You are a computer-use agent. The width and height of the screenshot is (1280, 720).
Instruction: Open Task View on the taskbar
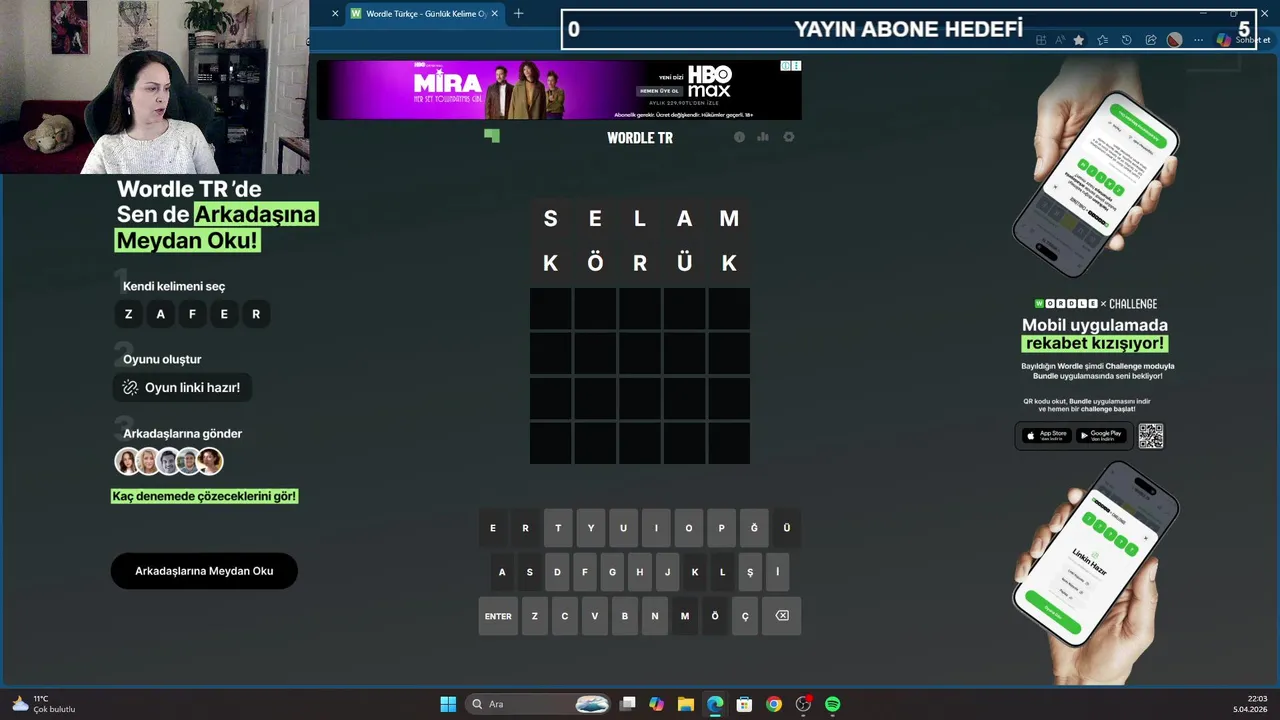(628, 704)
